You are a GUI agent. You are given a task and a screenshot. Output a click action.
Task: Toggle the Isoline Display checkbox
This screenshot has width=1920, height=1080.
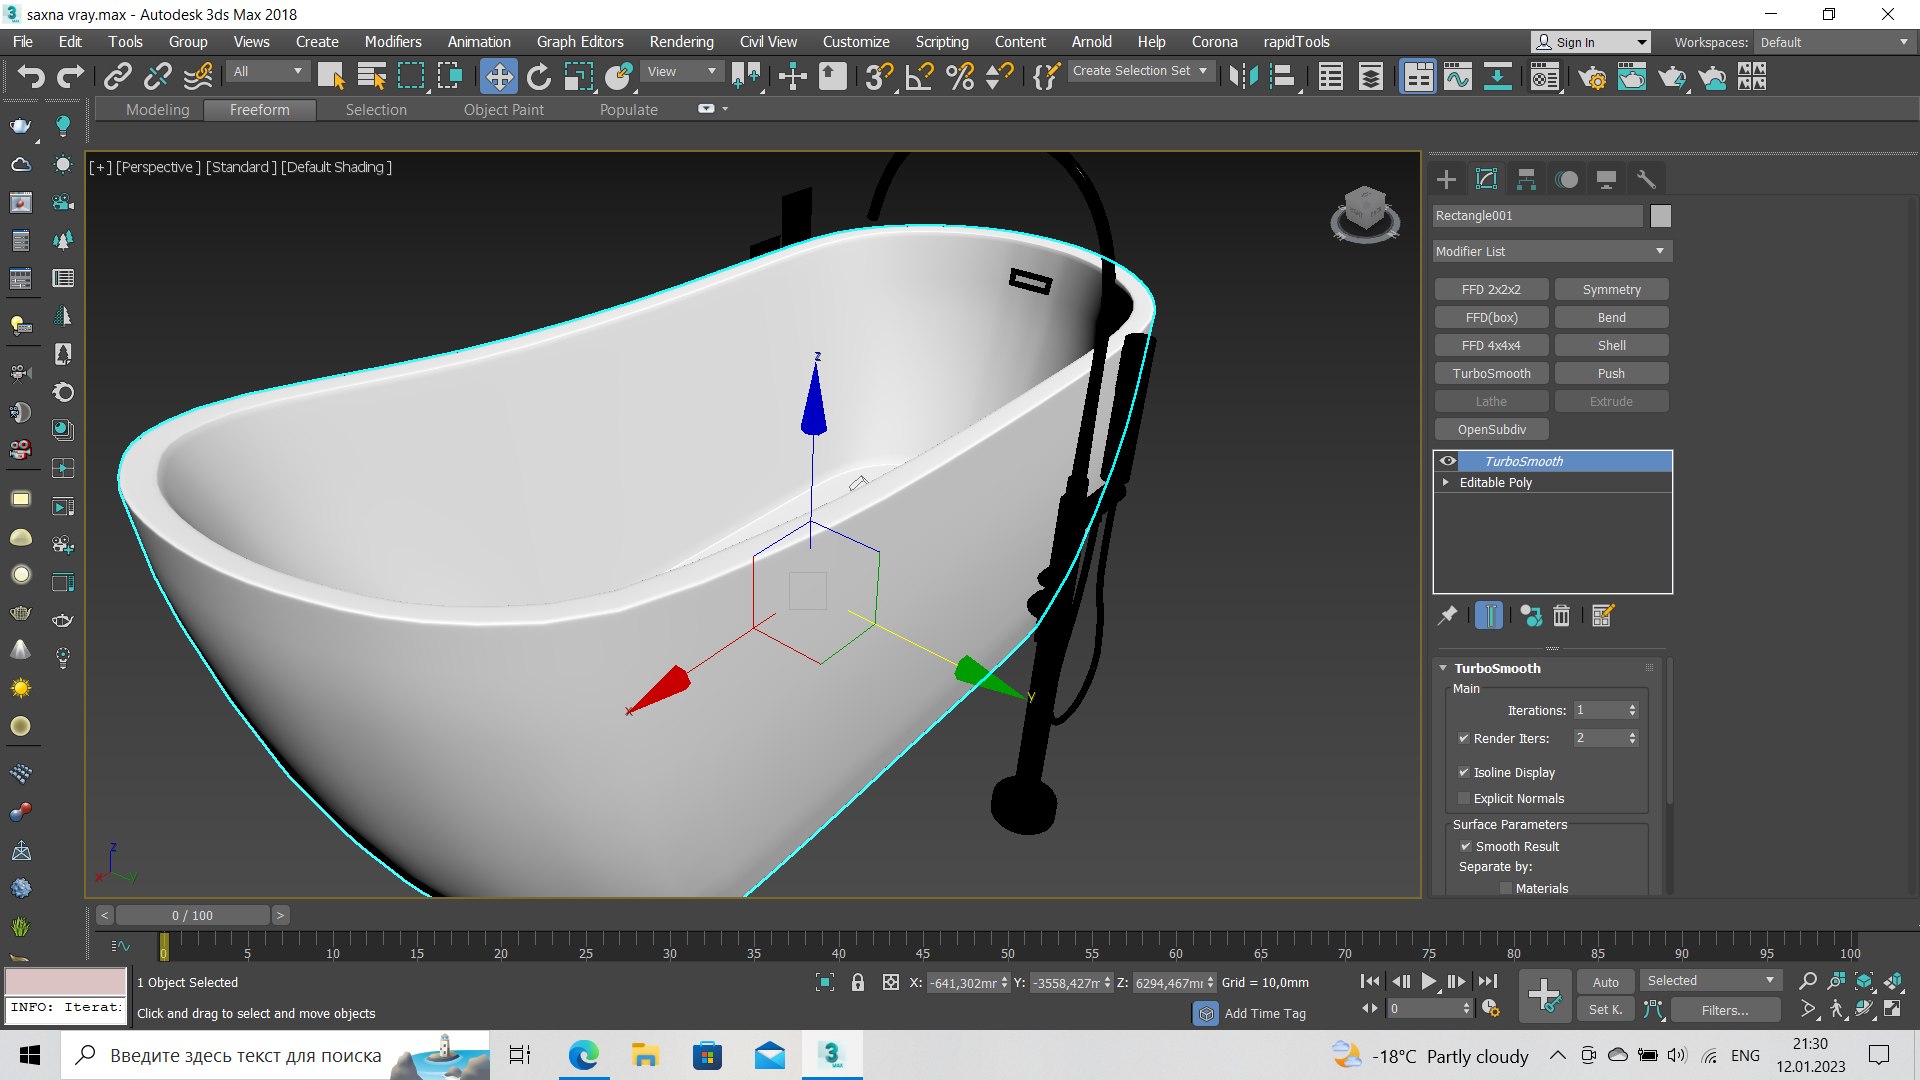point(1464,772)
